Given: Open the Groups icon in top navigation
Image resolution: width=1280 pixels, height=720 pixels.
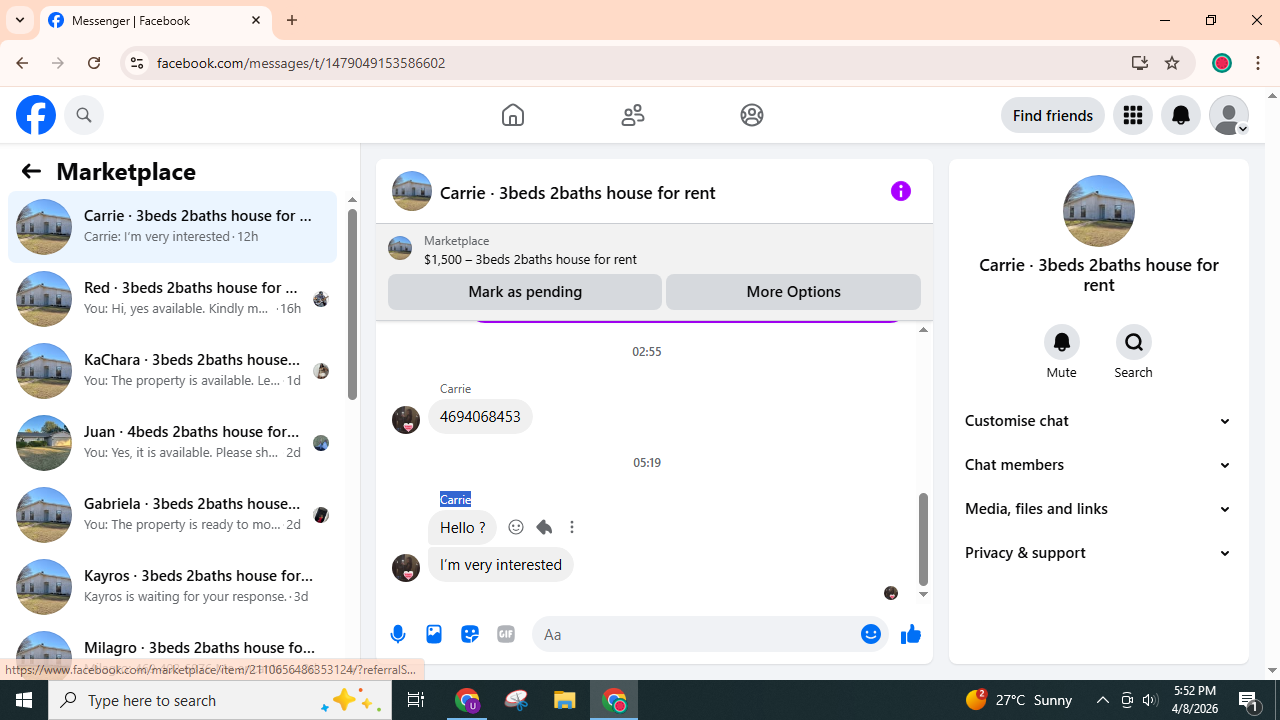Looking at the screenshot, I should 752,115.
